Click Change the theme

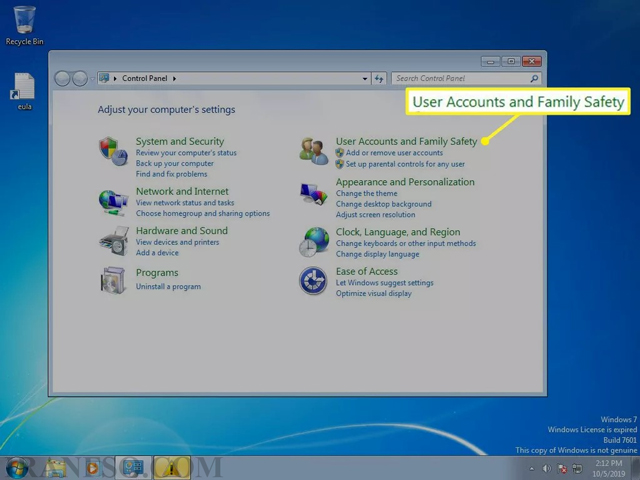(366, 193)
